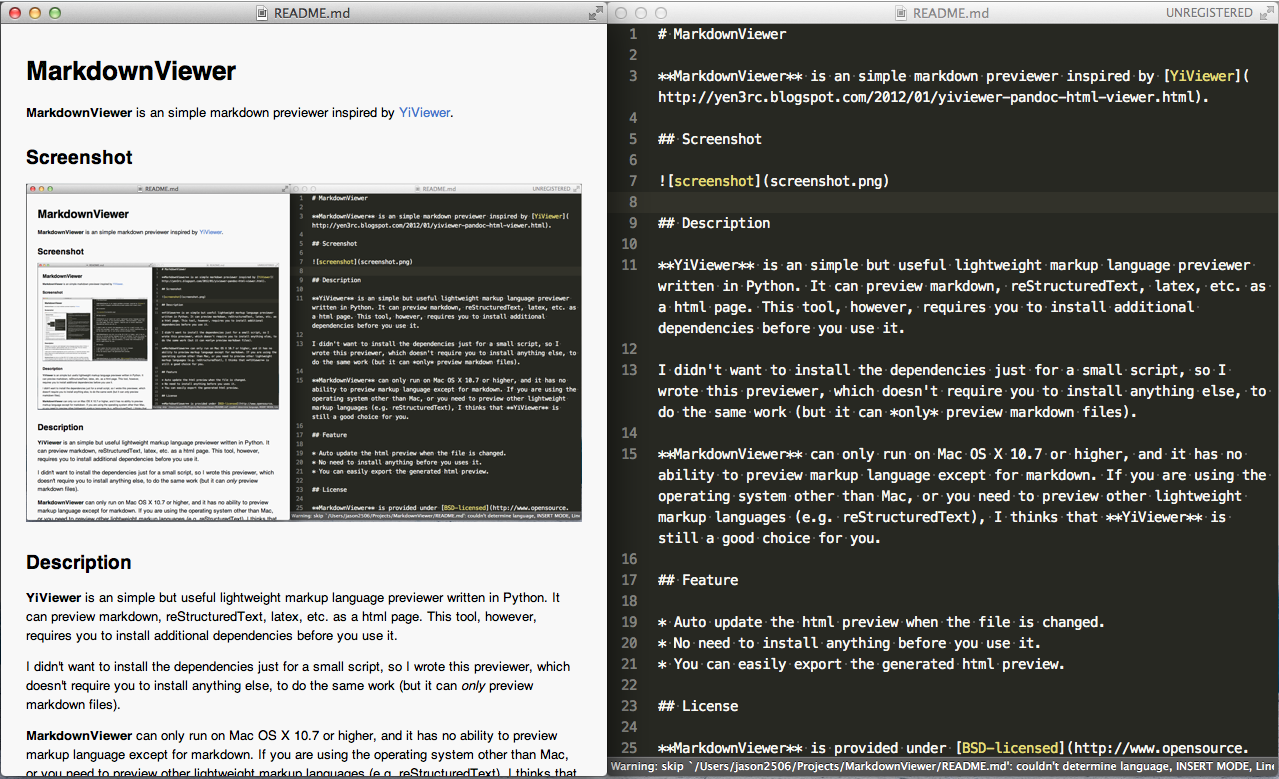
Task: Click gutter line number 8 in the editor
Action: click(632, 202)
